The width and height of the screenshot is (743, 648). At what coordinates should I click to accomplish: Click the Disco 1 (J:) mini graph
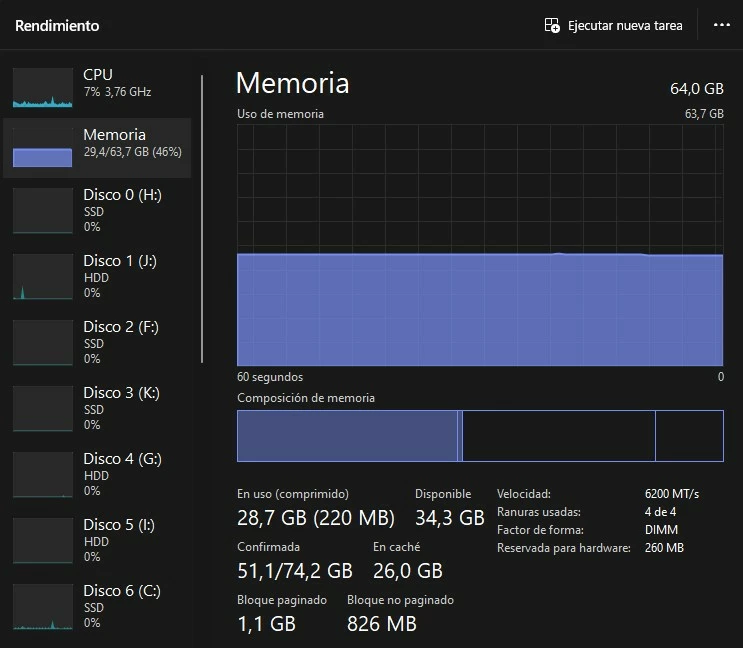[x=43, y=277]
